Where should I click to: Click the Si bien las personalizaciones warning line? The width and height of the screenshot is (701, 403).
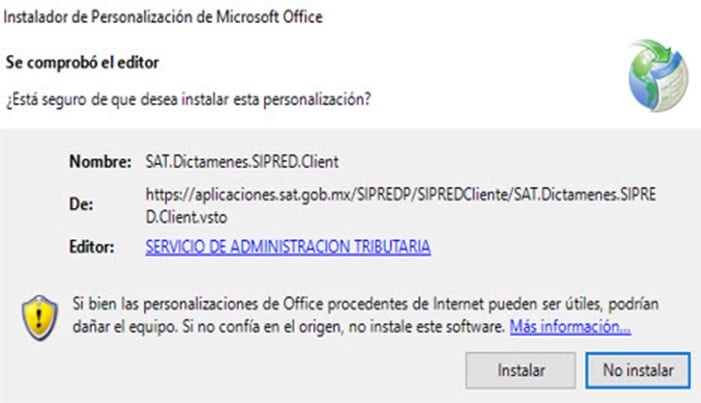(x=366, y=304)
